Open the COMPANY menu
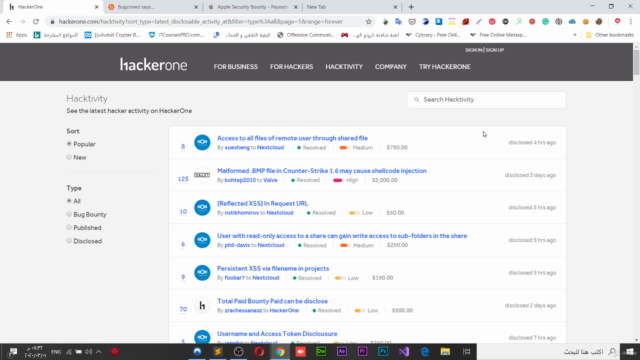The width and height of the screenshot is (640, 360). coord(391,67)
